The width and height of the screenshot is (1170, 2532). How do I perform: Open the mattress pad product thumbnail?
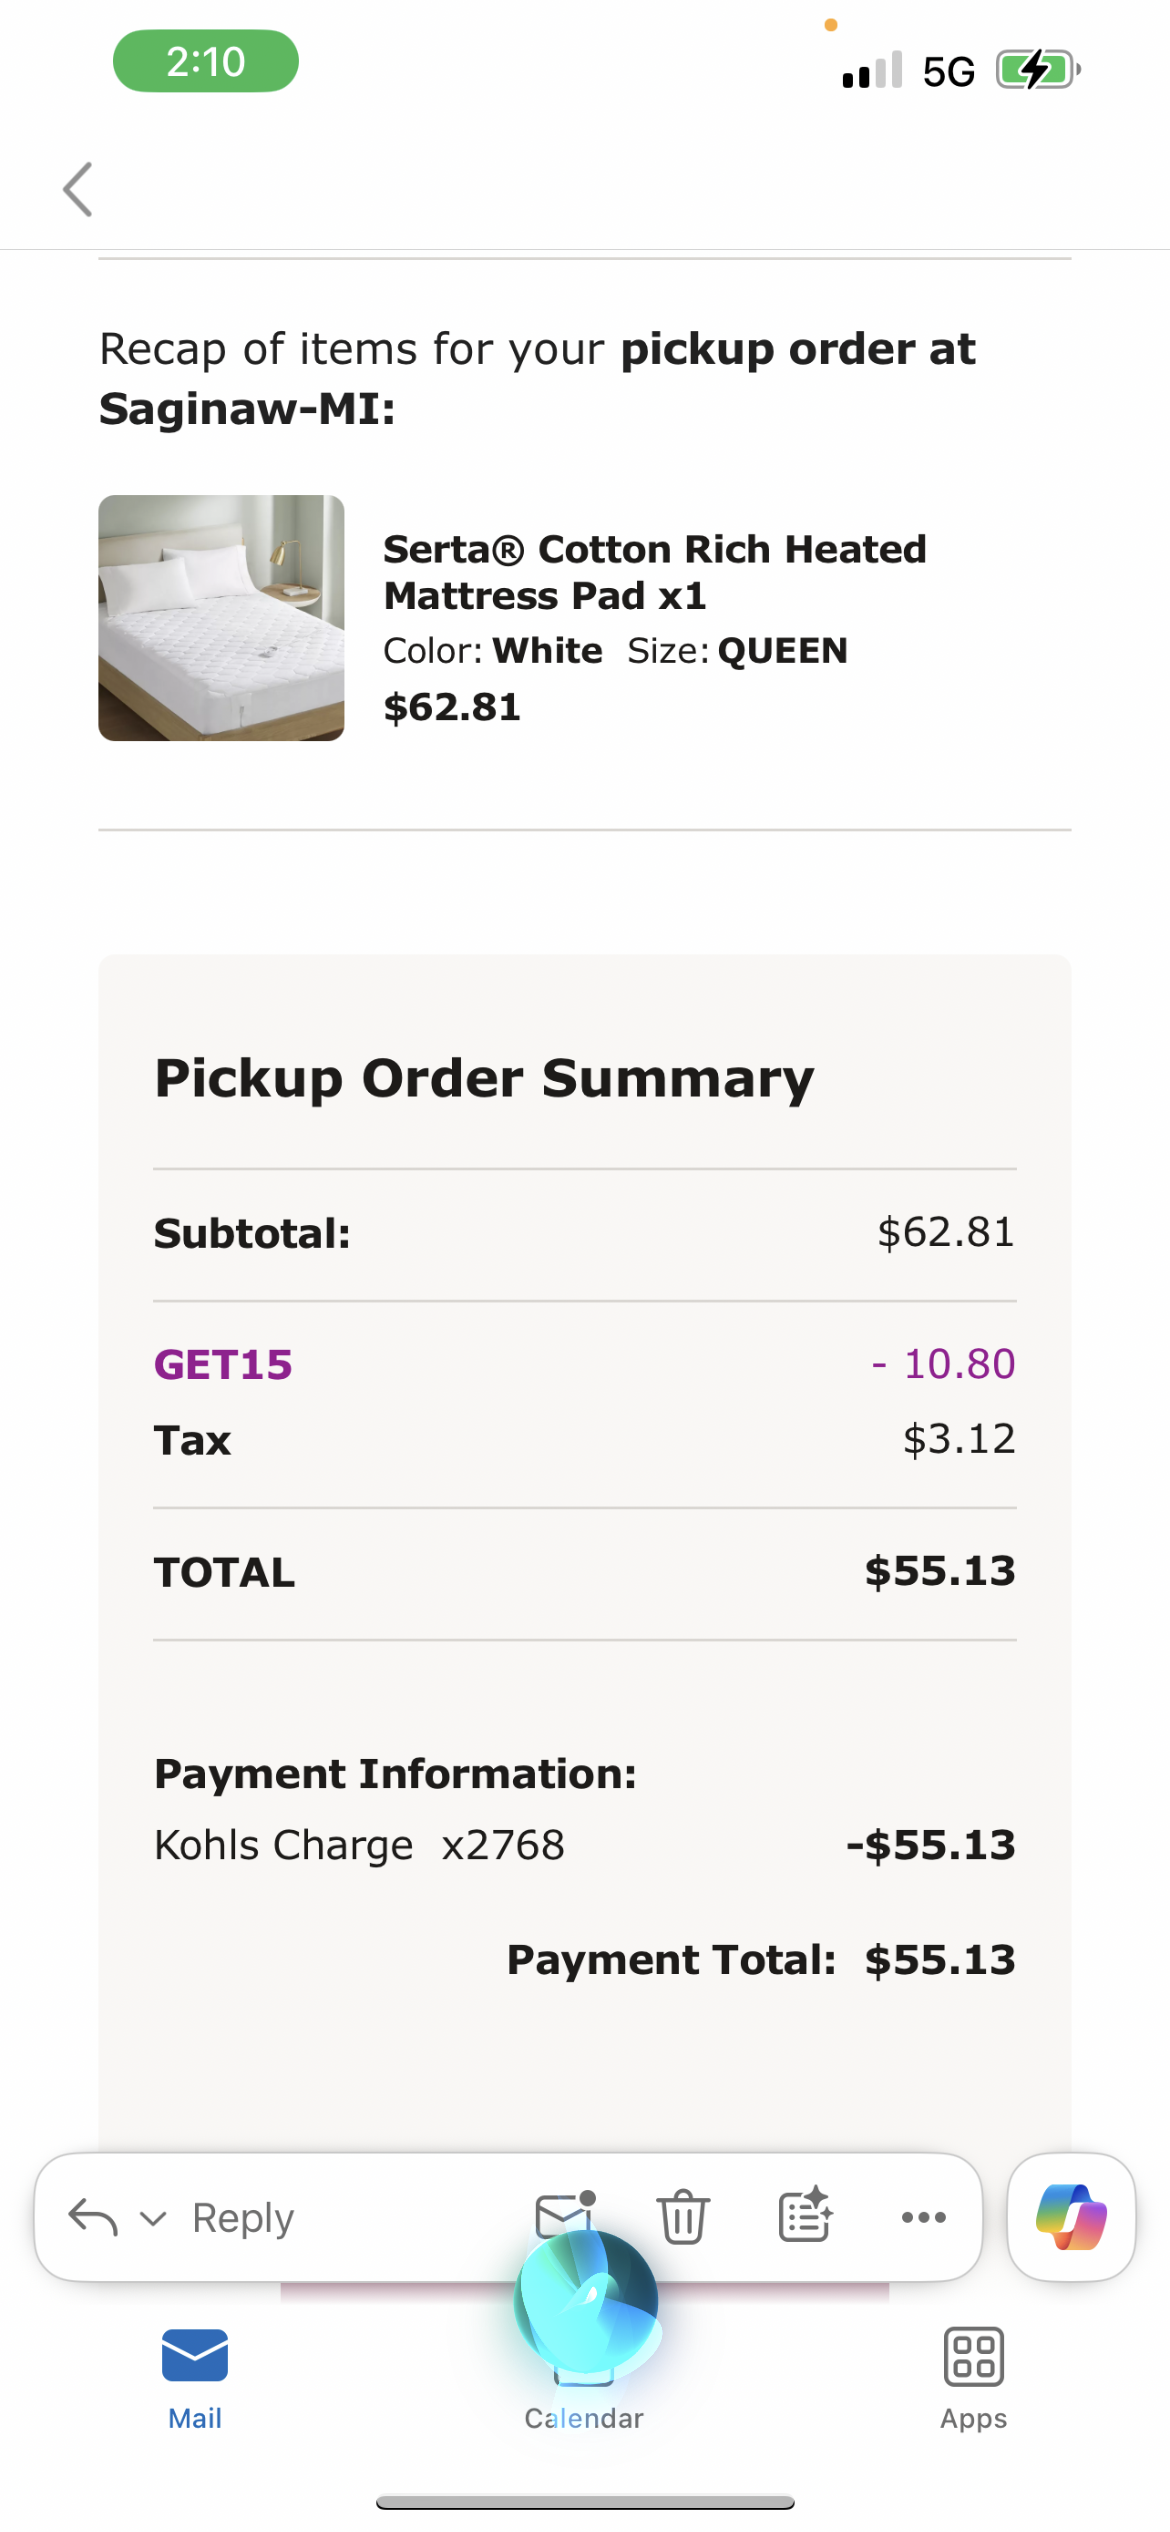tap(221, 618)
